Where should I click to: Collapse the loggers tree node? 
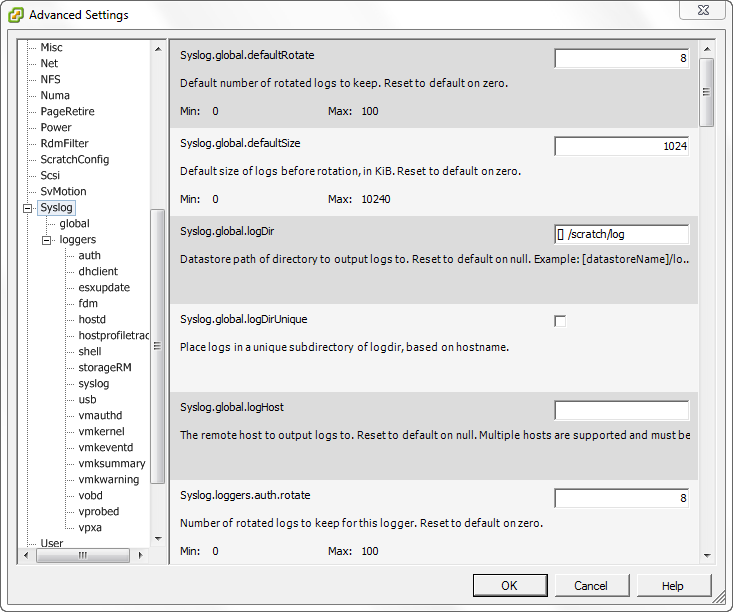point(47,240)
